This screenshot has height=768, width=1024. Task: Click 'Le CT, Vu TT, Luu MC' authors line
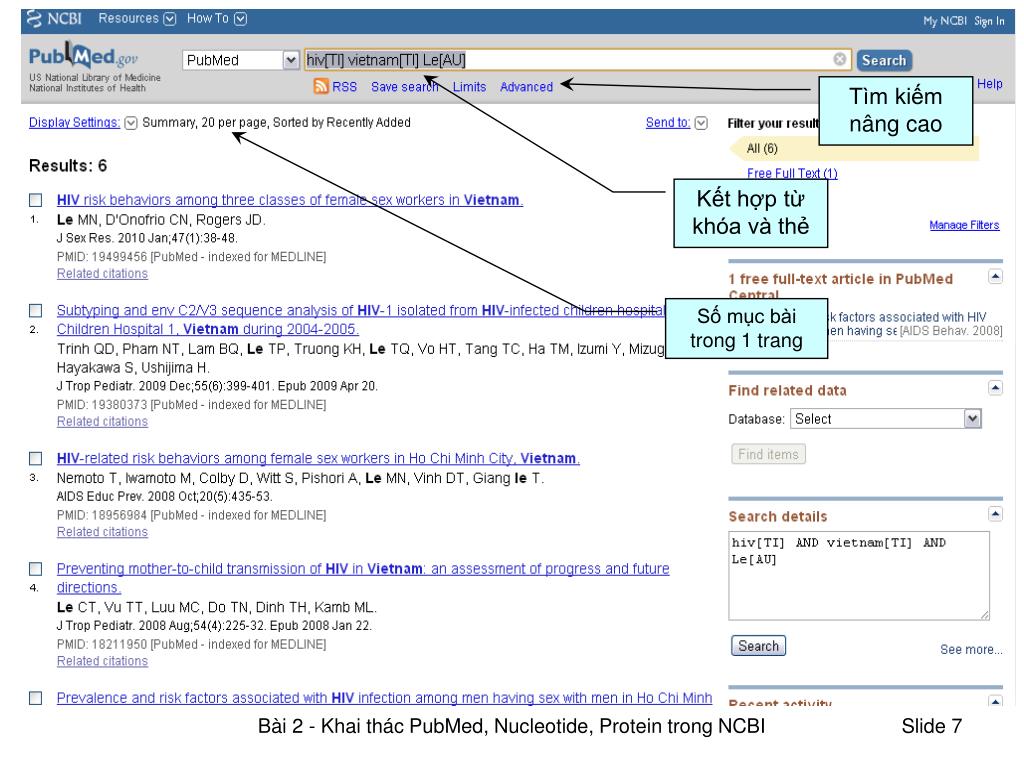pyautogui.click(x=217, y=607)
